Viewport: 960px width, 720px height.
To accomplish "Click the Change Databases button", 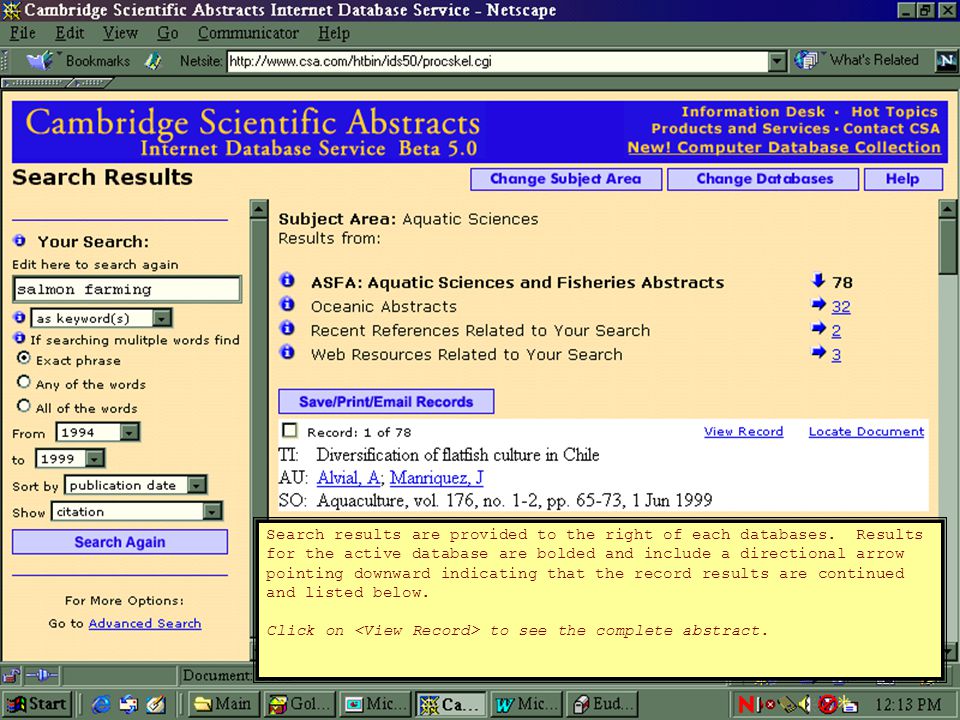I will (764, 179).
